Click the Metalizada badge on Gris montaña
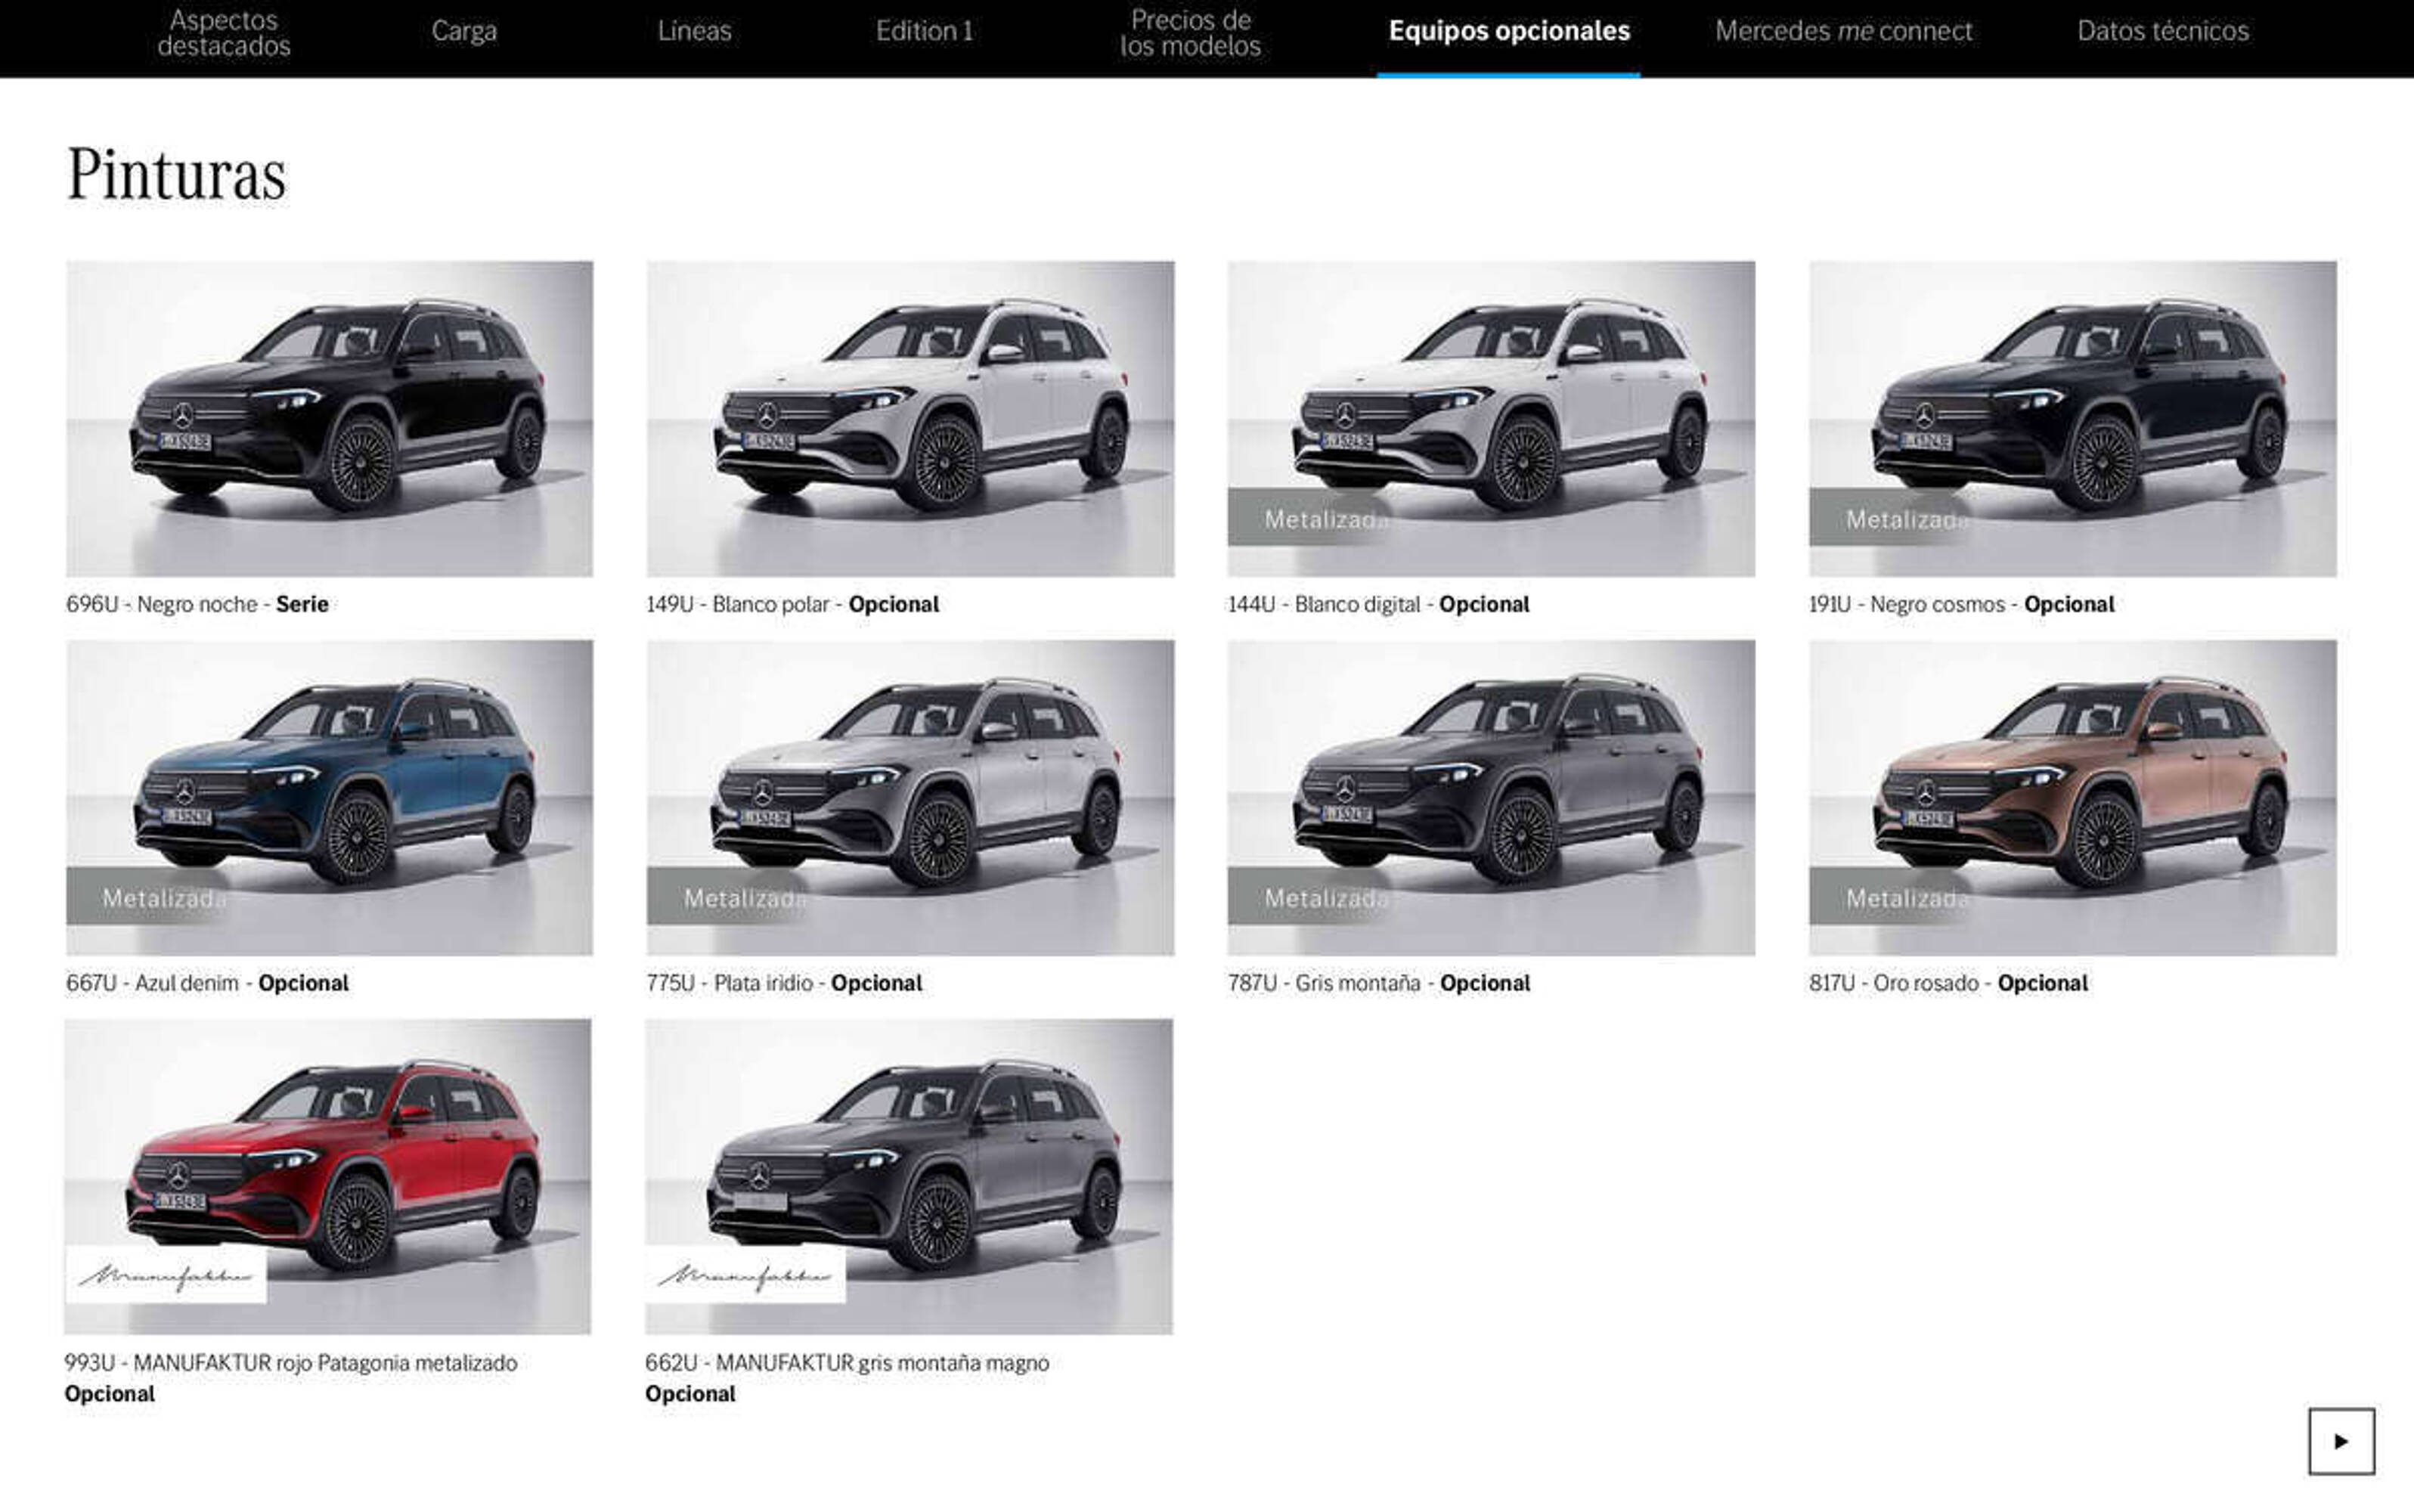 (x=1310, y=897)
